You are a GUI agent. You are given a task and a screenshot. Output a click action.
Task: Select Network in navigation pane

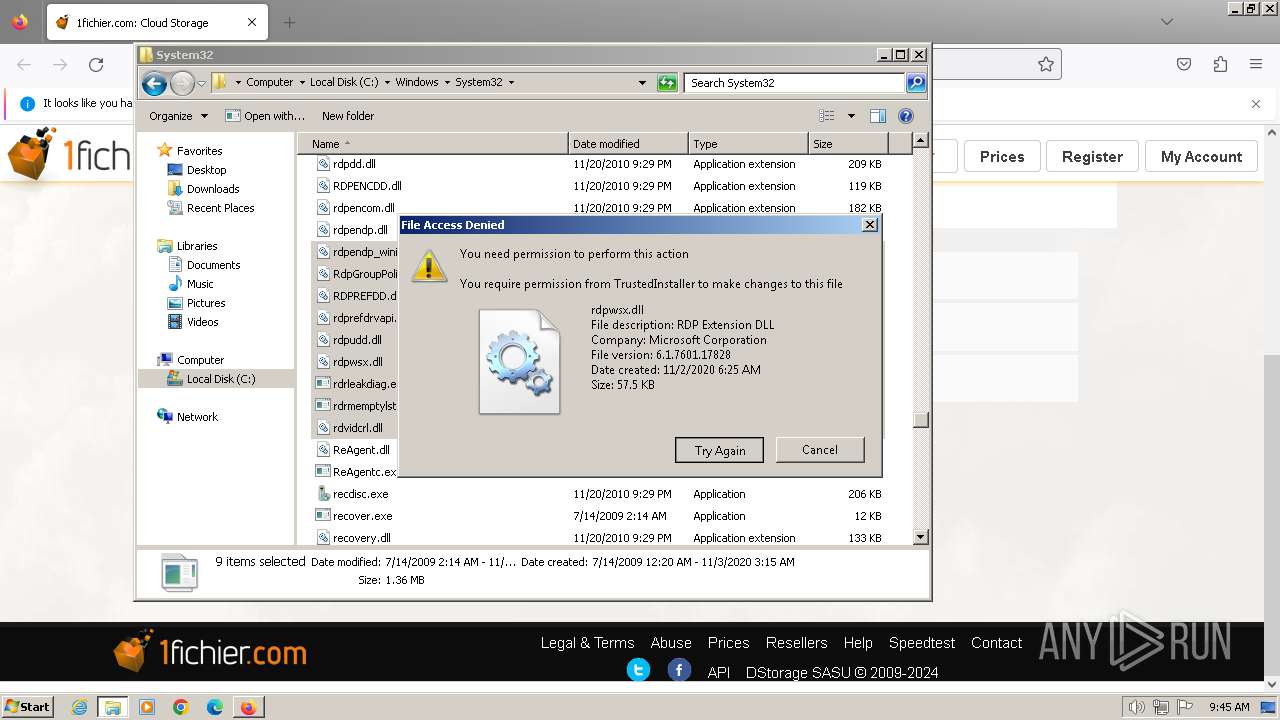(x=197, y=417)
